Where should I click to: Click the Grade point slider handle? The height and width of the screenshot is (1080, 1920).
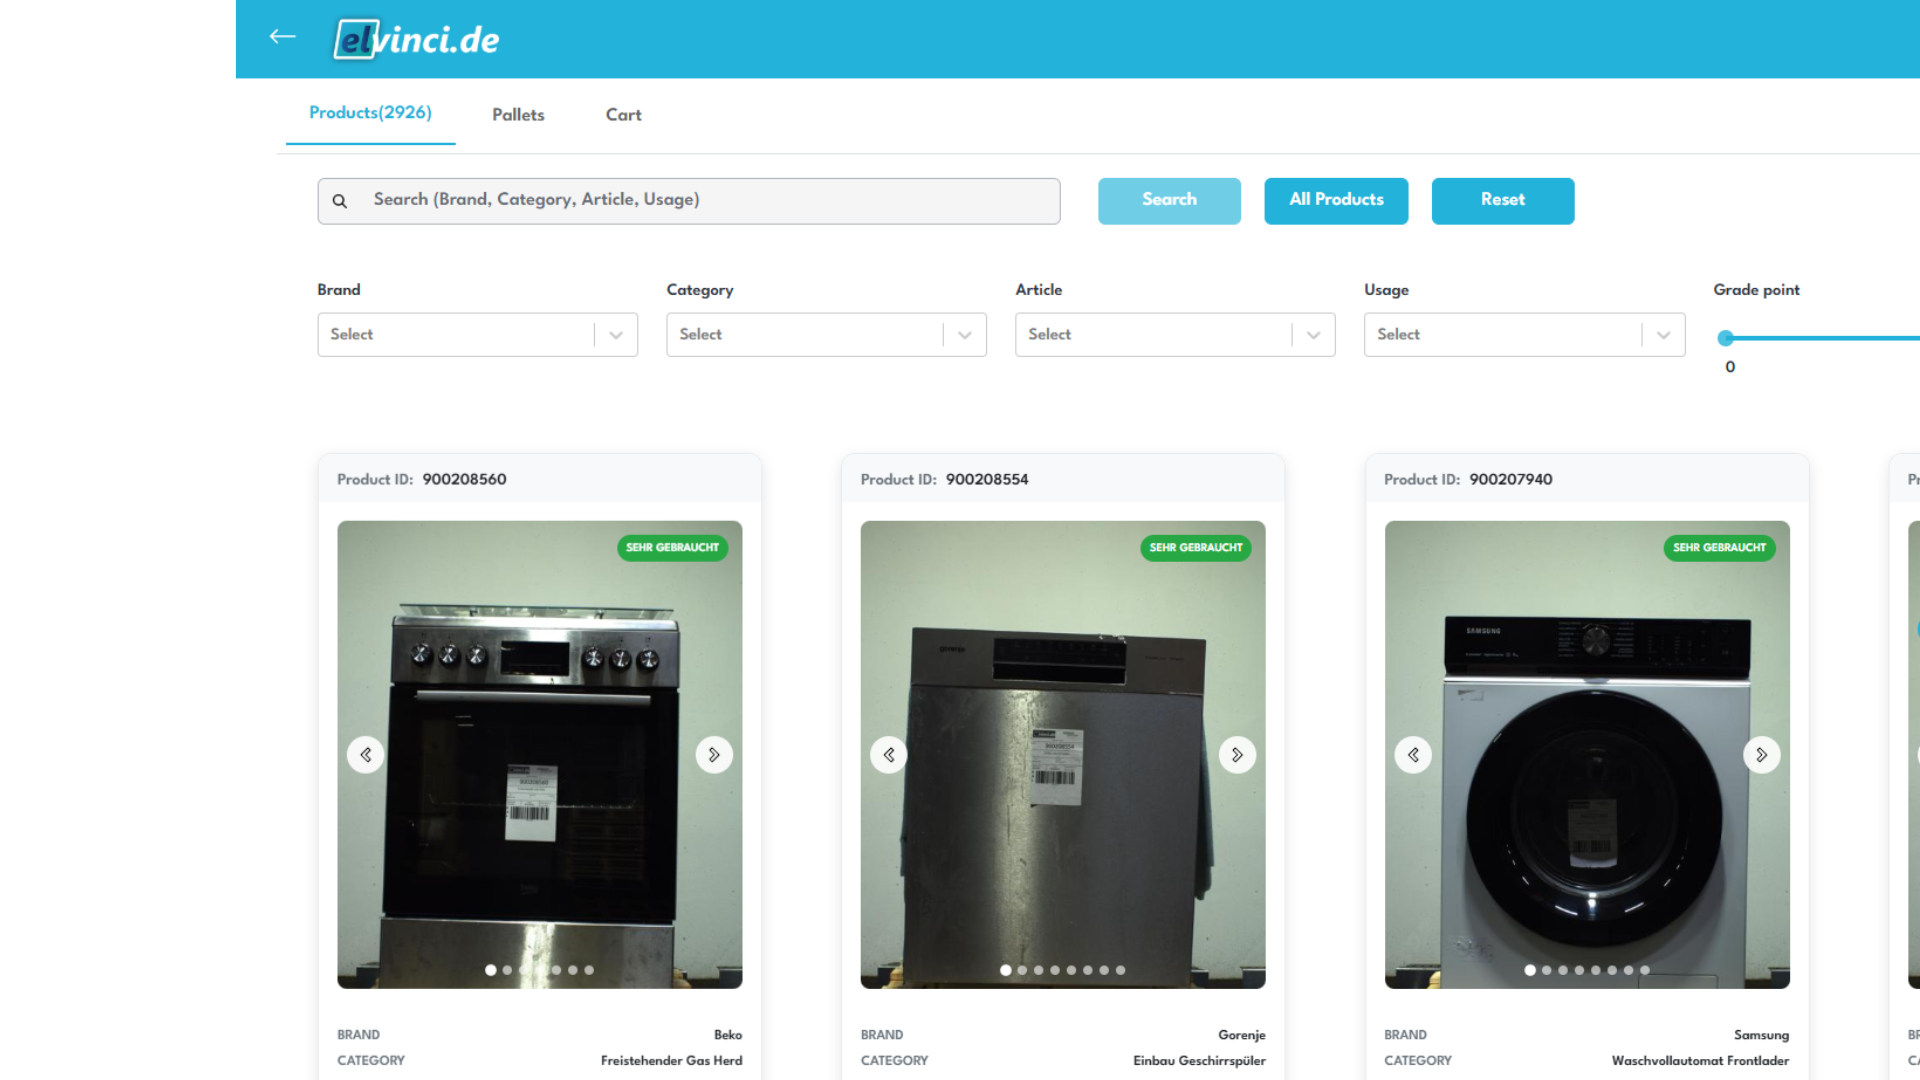1726,338
